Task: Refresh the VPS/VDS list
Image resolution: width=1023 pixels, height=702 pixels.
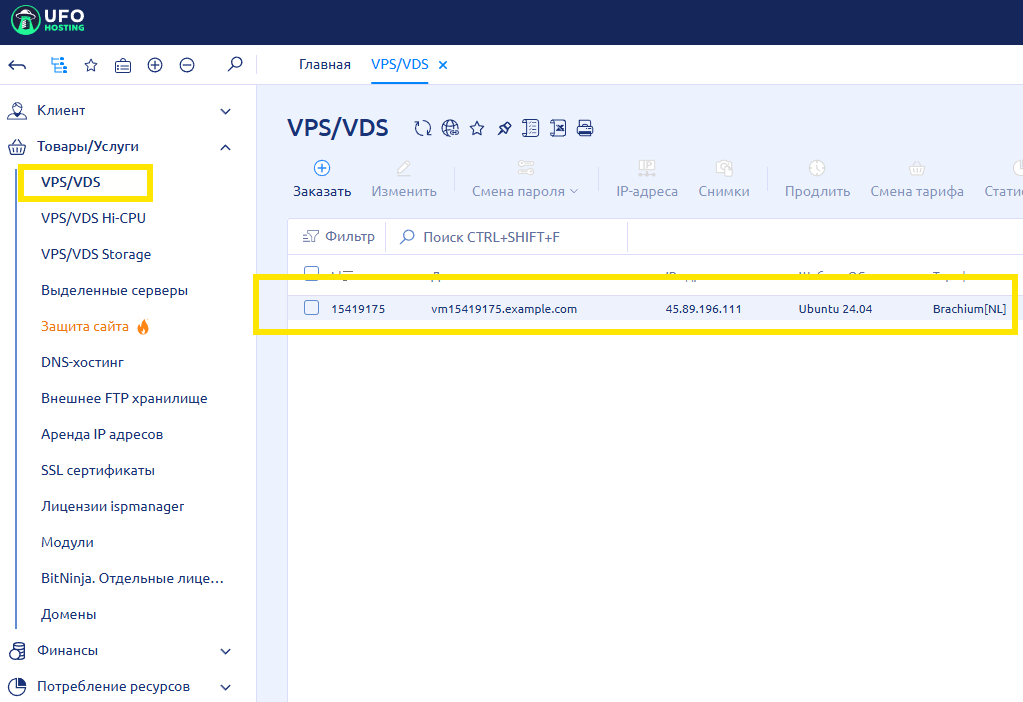Action: coord(423,128)
